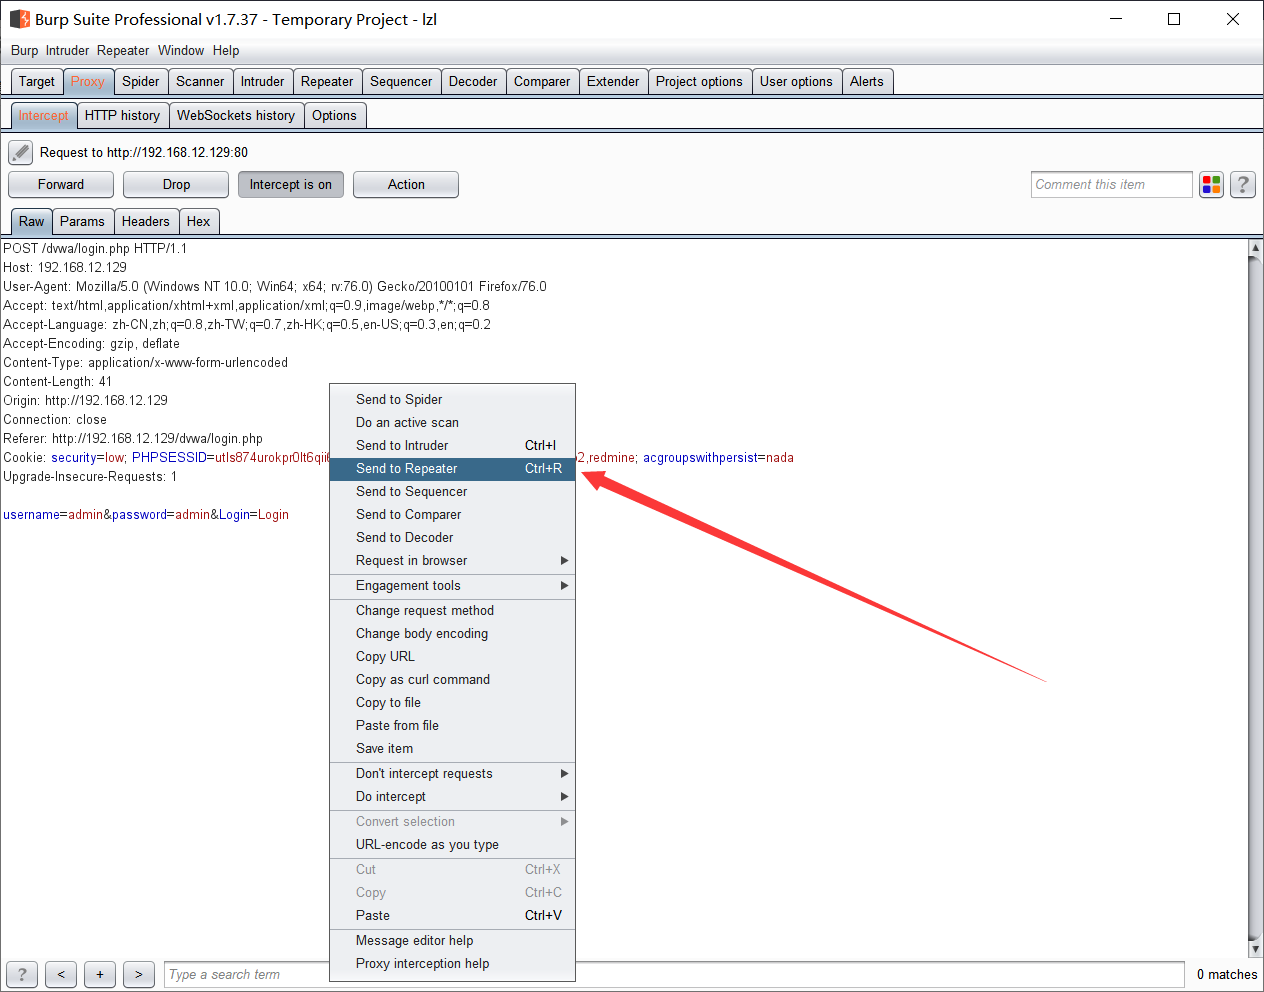Open the Action dropdown button
Screen dimensions: 1264x992
click(x=406, y=184)
